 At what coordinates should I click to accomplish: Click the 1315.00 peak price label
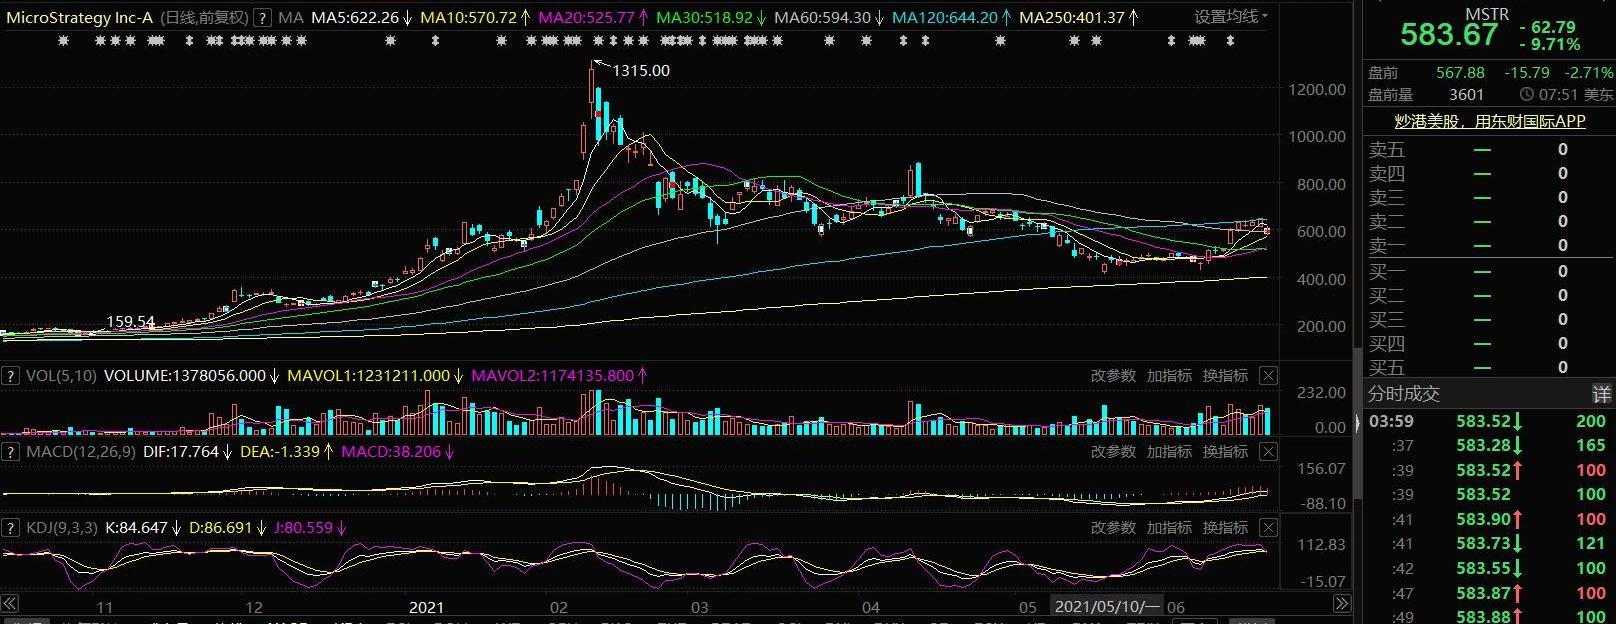(x=641, y=71)
